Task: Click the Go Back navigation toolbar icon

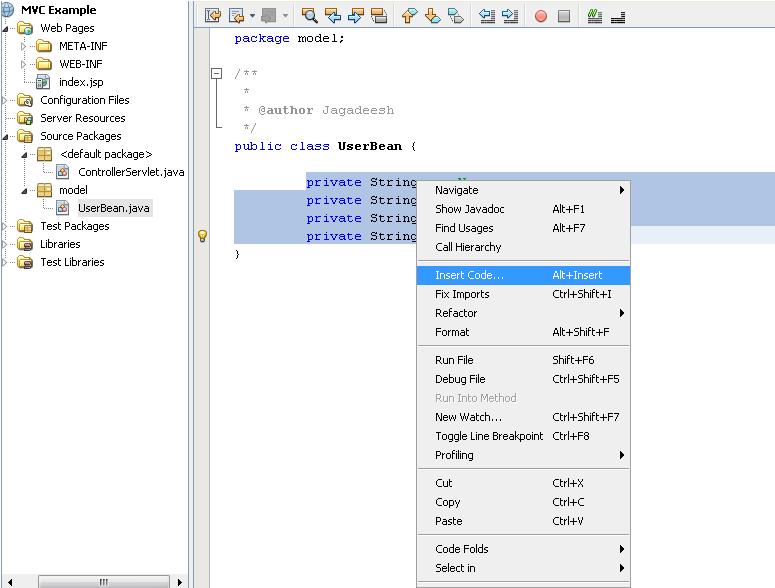Action: pos(237,16)
